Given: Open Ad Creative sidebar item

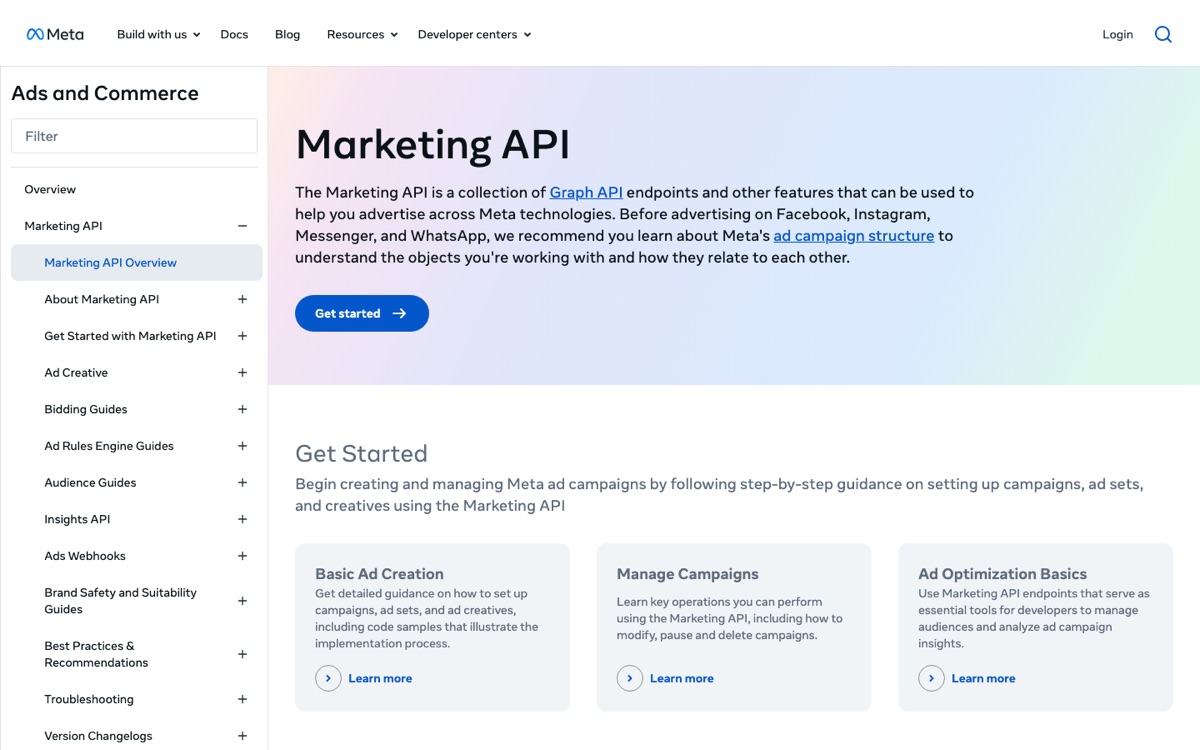Looking at the screenshot, I should point(76,373).
